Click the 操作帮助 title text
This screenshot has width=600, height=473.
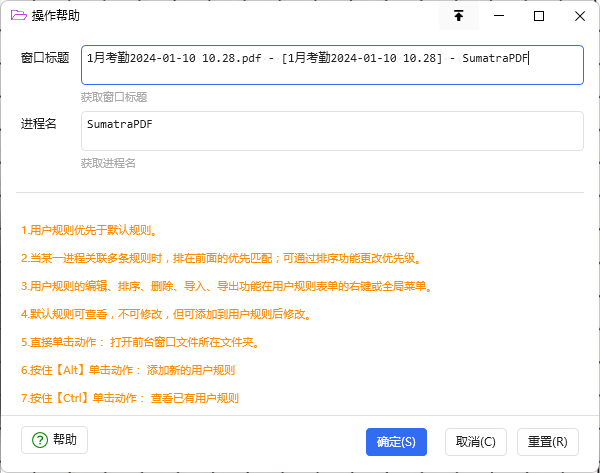pyautogui.click(x=56, y=16)
